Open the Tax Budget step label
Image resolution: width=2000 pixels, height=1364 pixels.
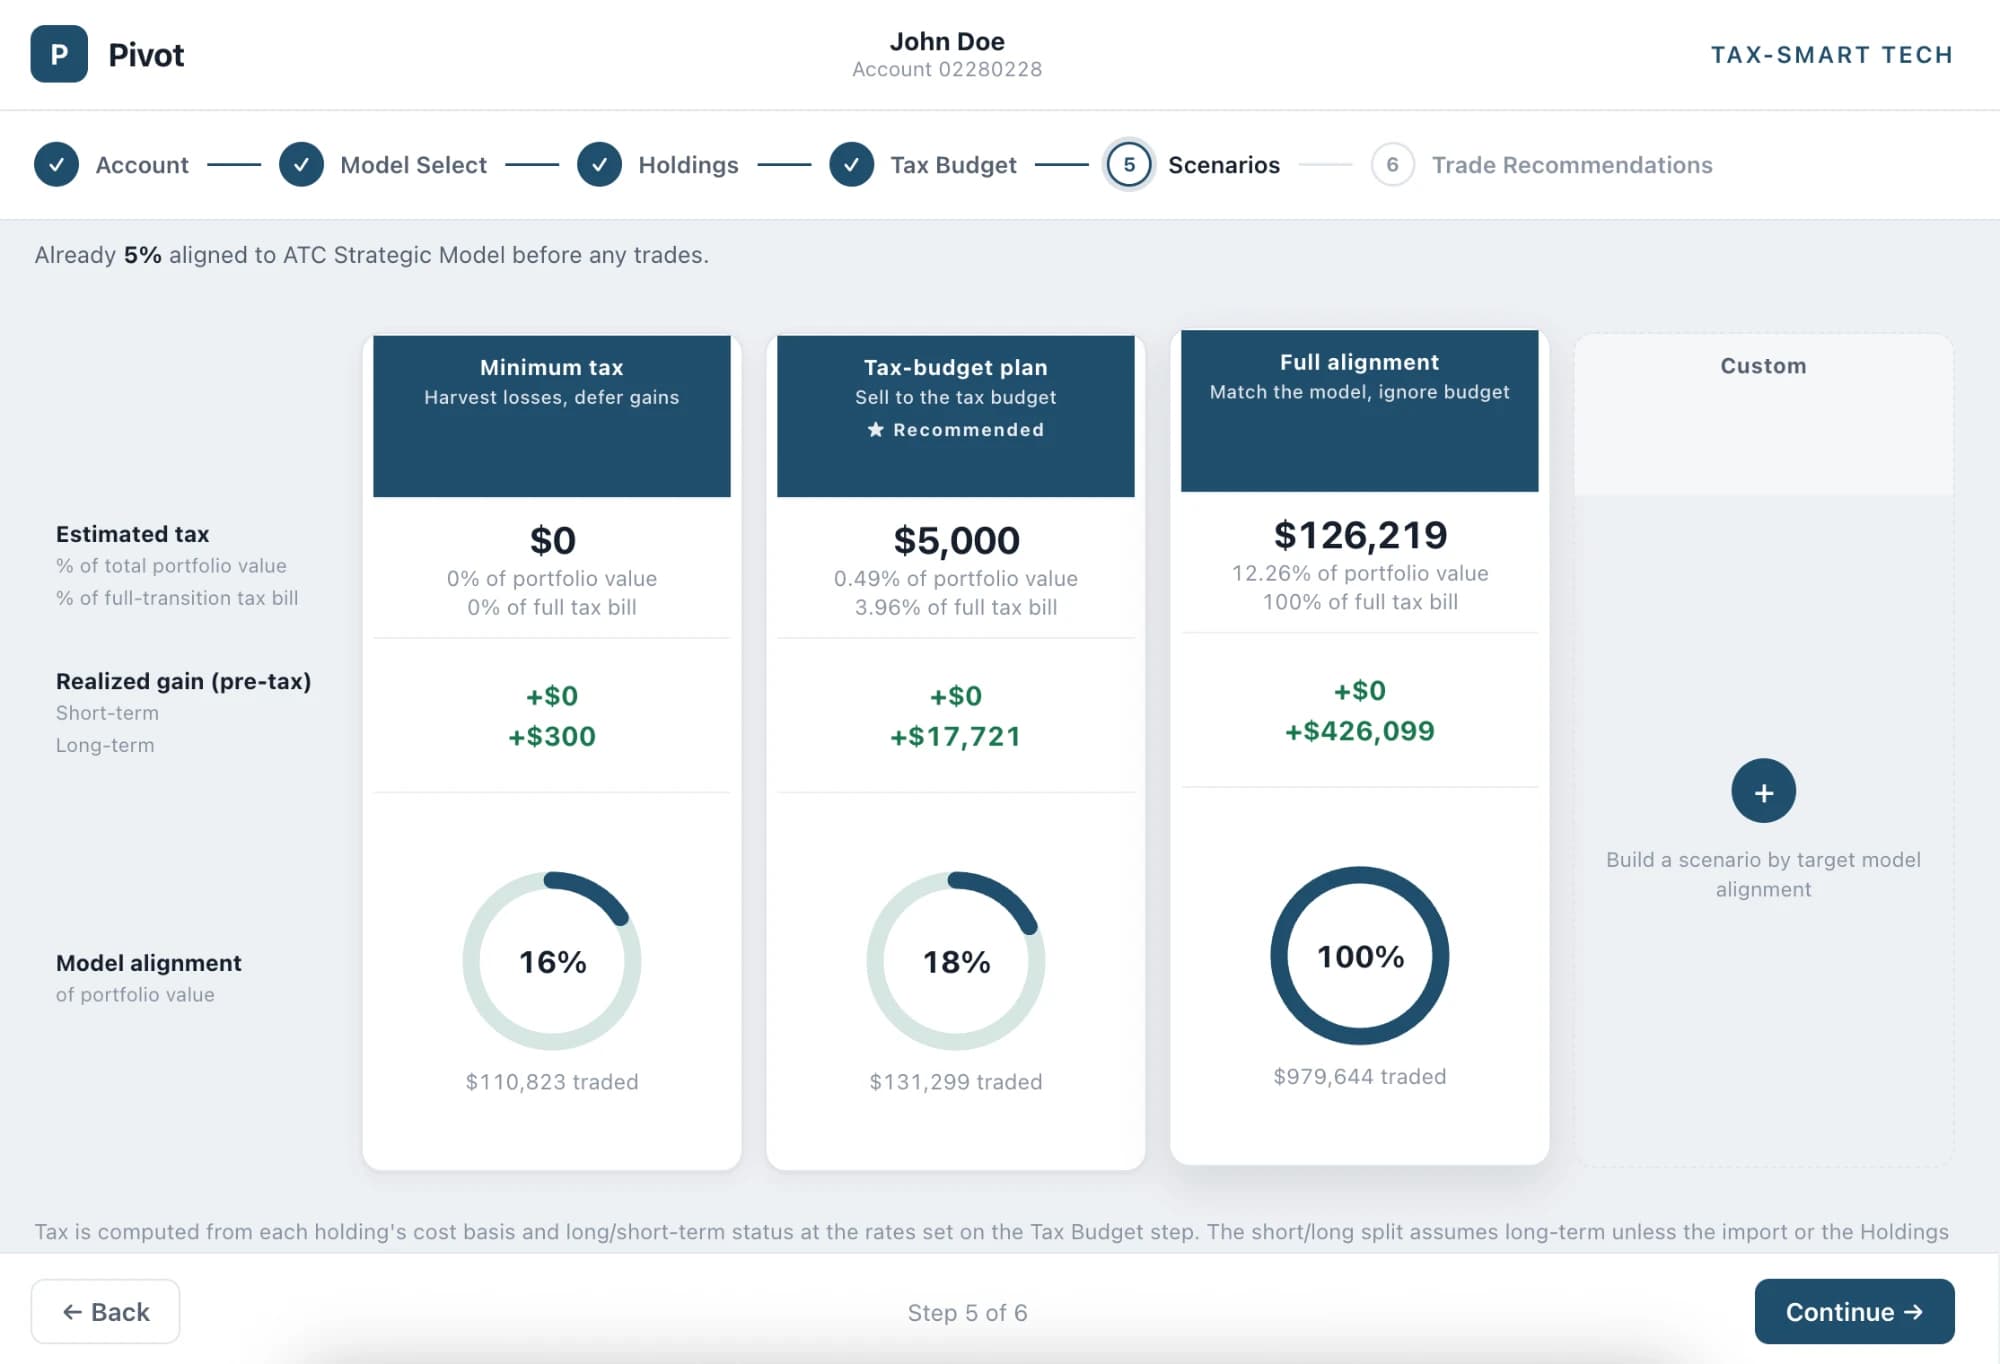pyautogui.click(x=953, y=165)
